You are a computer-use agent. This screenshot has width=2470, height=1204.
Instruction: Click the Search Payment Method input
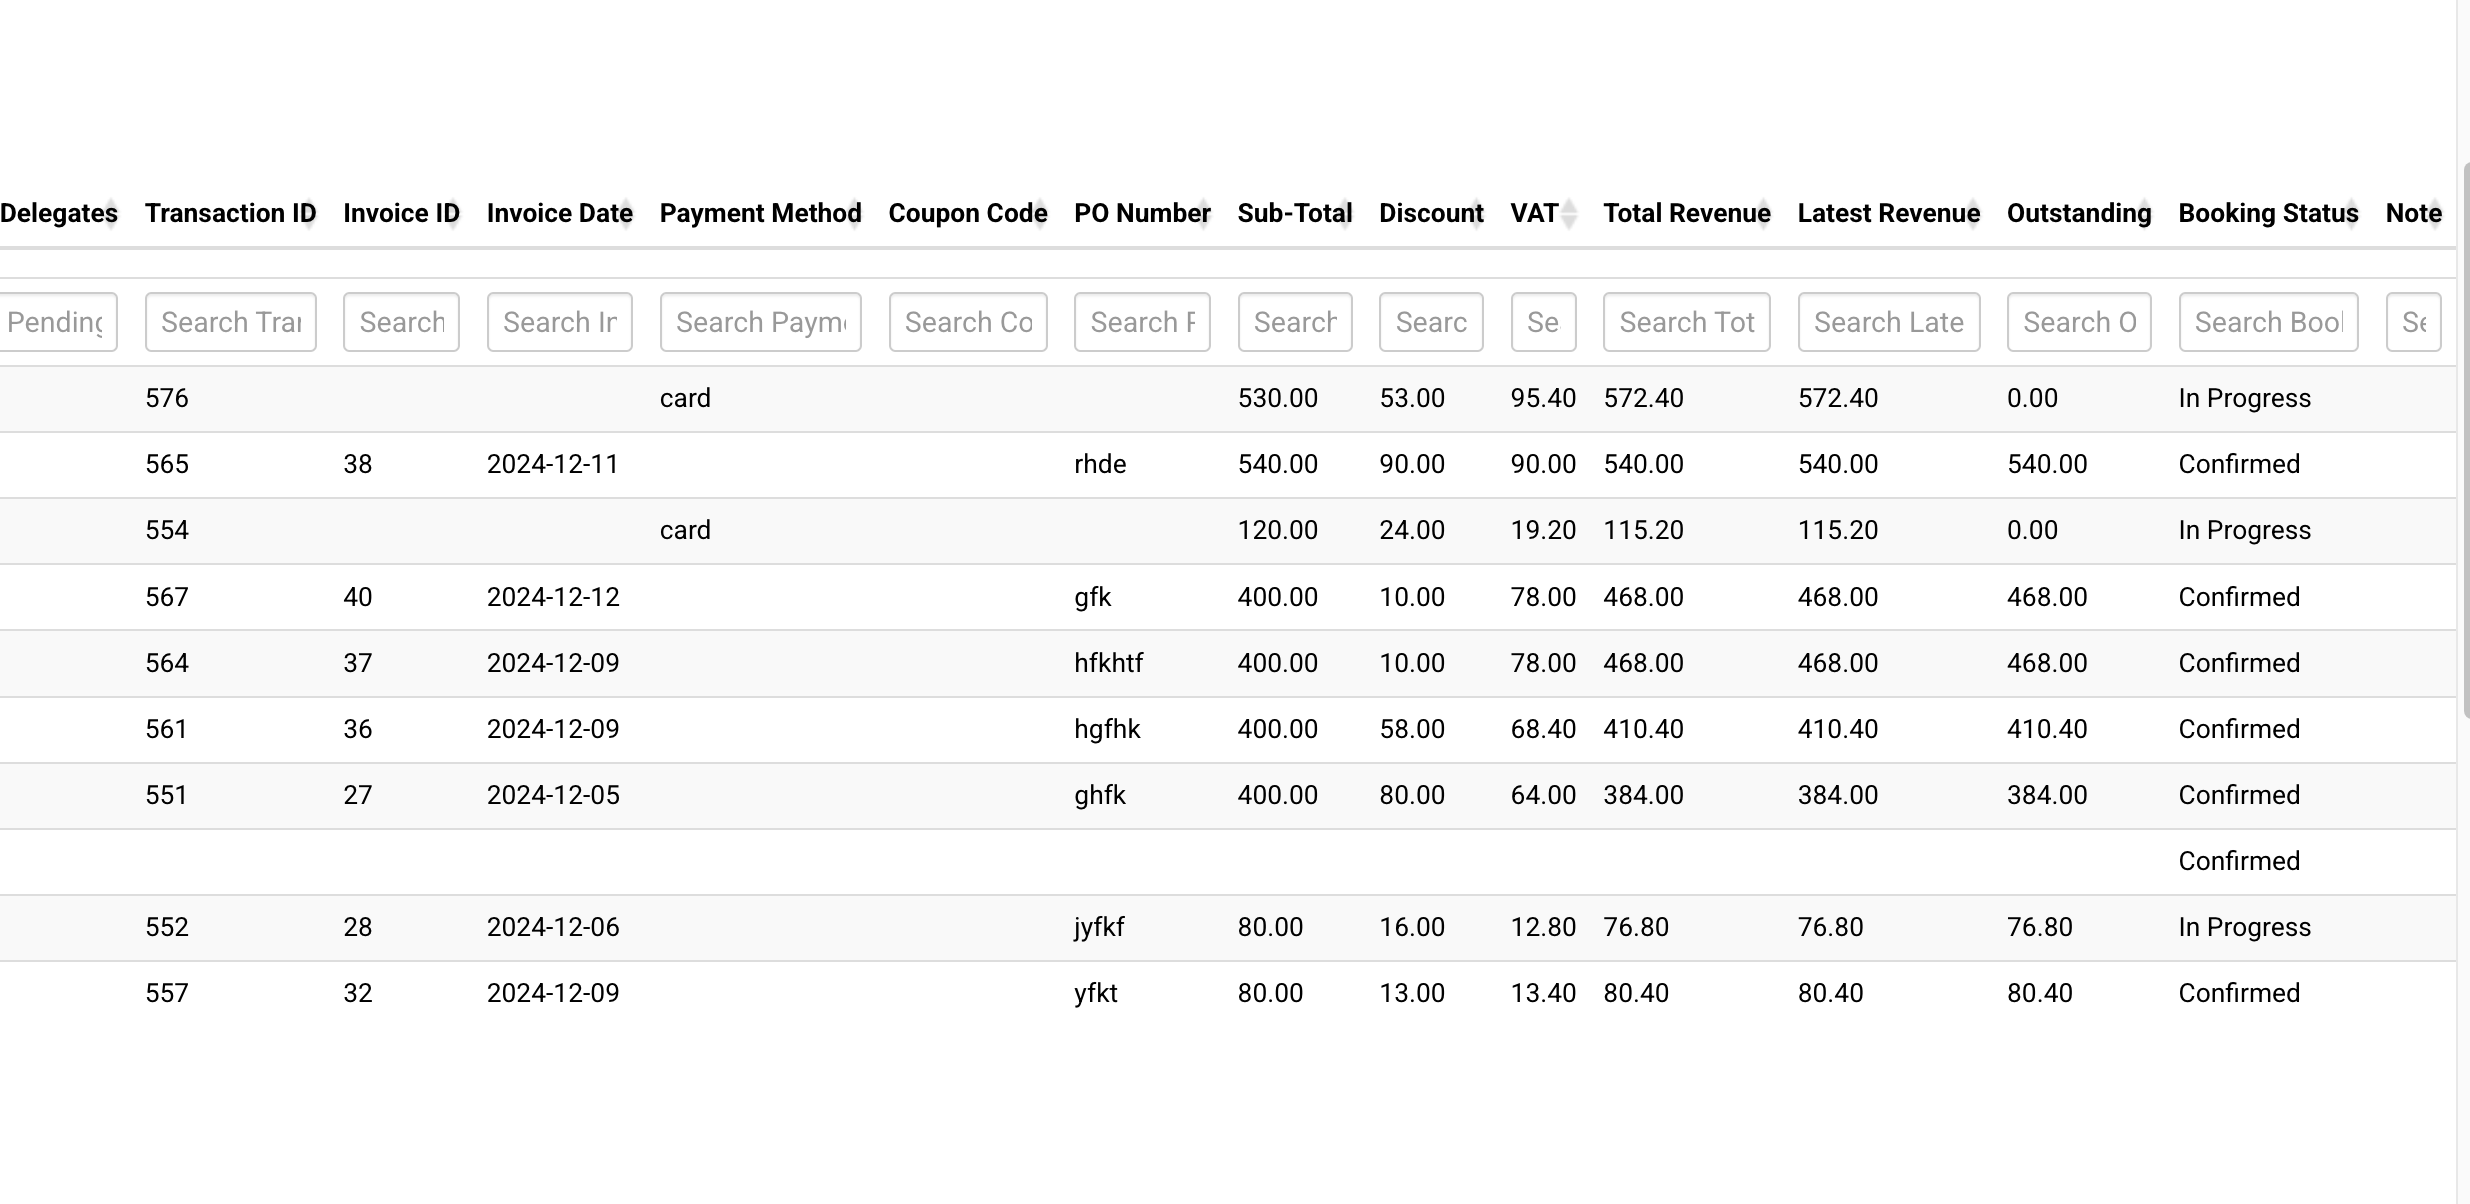pos(760,322)
